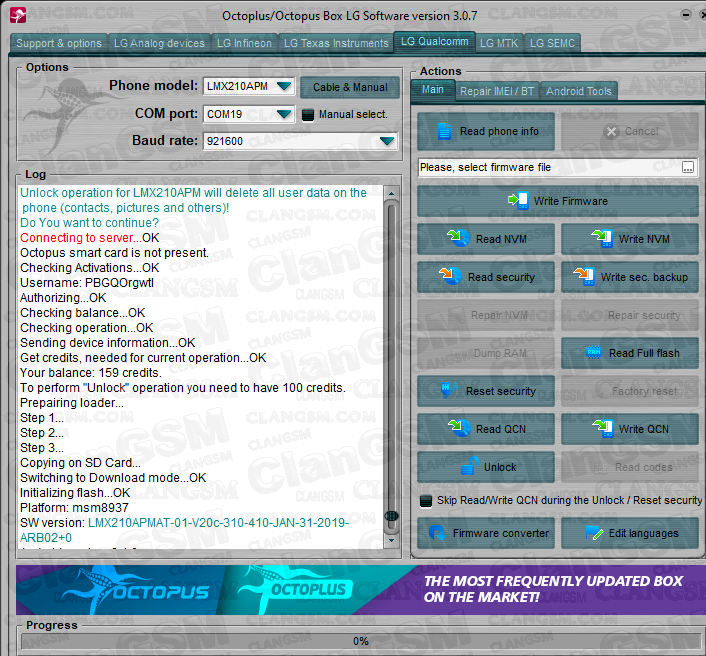Click the Write Firmware label
Viewport: 706px width, 656px height.
(570, 201)
